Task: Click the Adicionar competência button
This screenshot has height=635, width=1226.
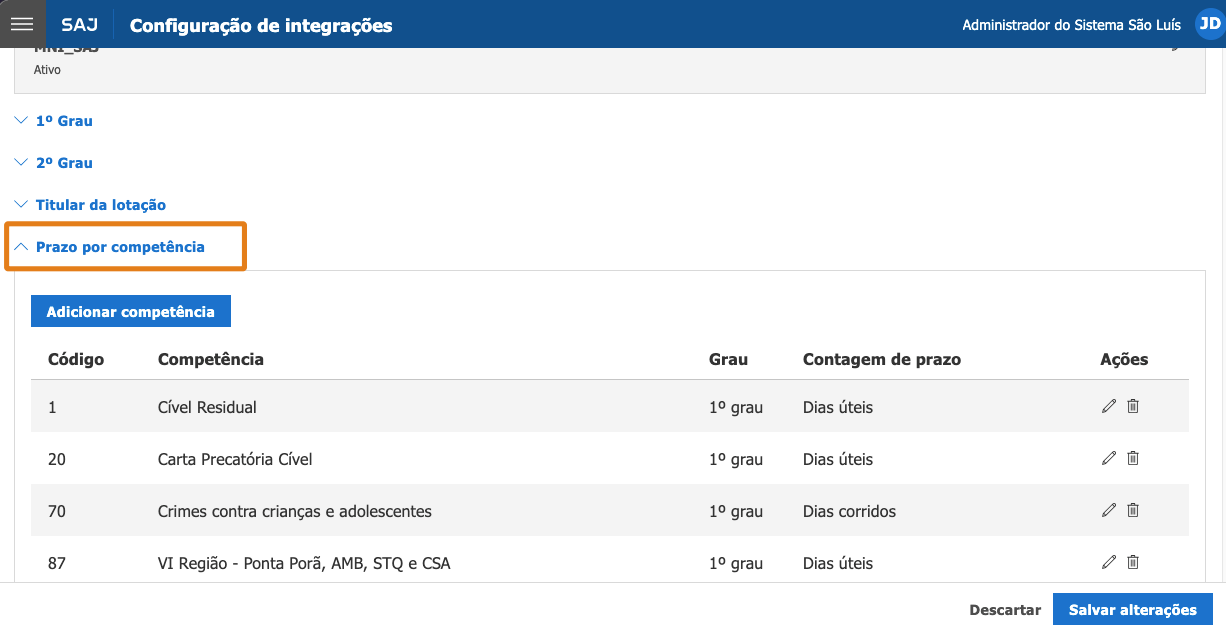Action: click(131, 311)
